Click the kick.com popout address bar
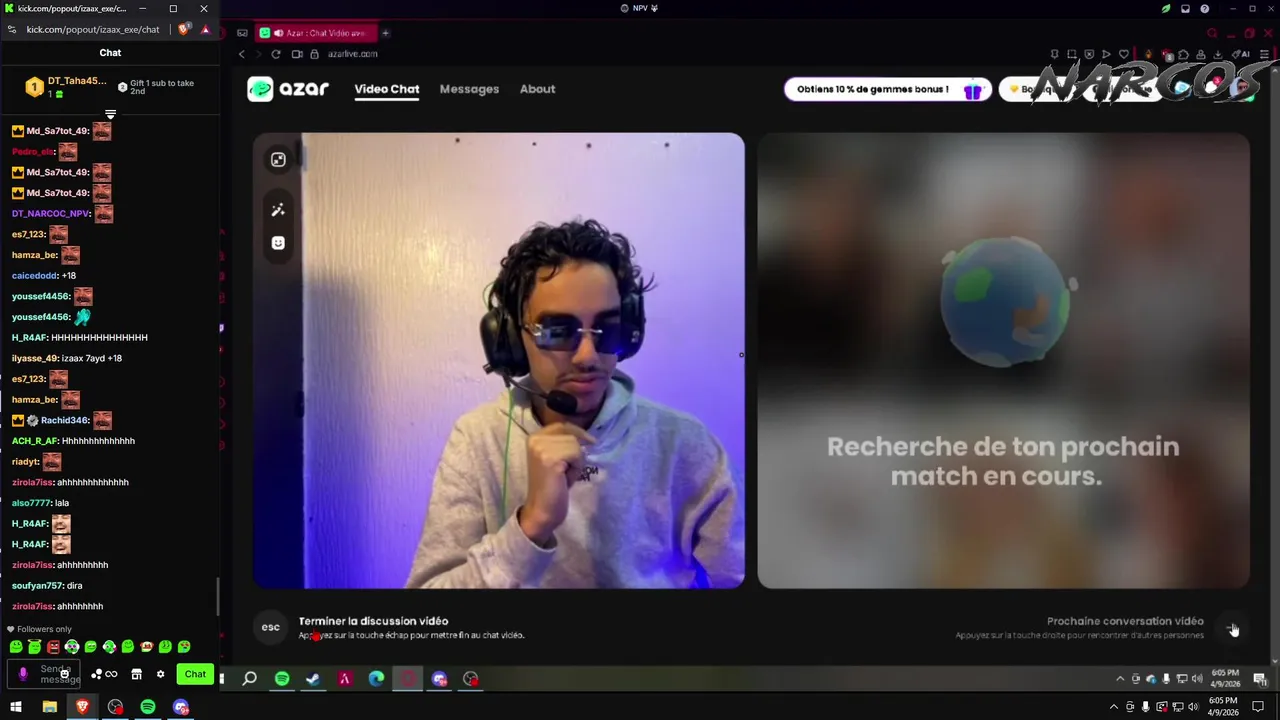 [x=92, y=29]
